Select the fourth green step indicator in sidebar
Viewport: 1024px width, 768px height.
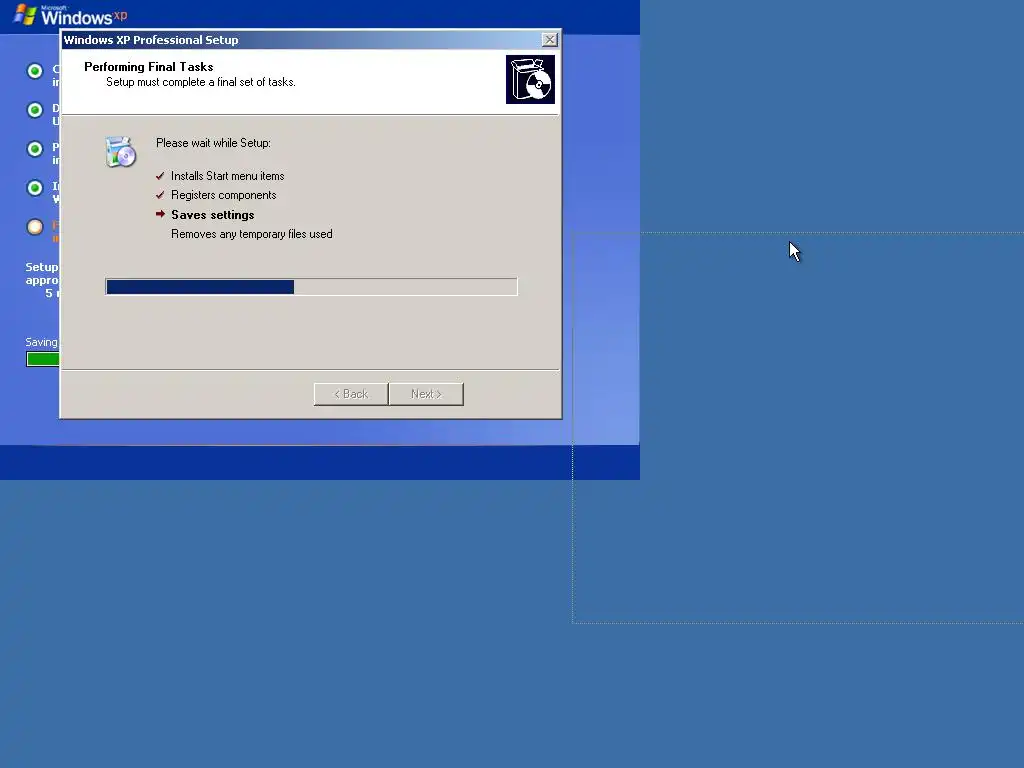coord(35,188)
